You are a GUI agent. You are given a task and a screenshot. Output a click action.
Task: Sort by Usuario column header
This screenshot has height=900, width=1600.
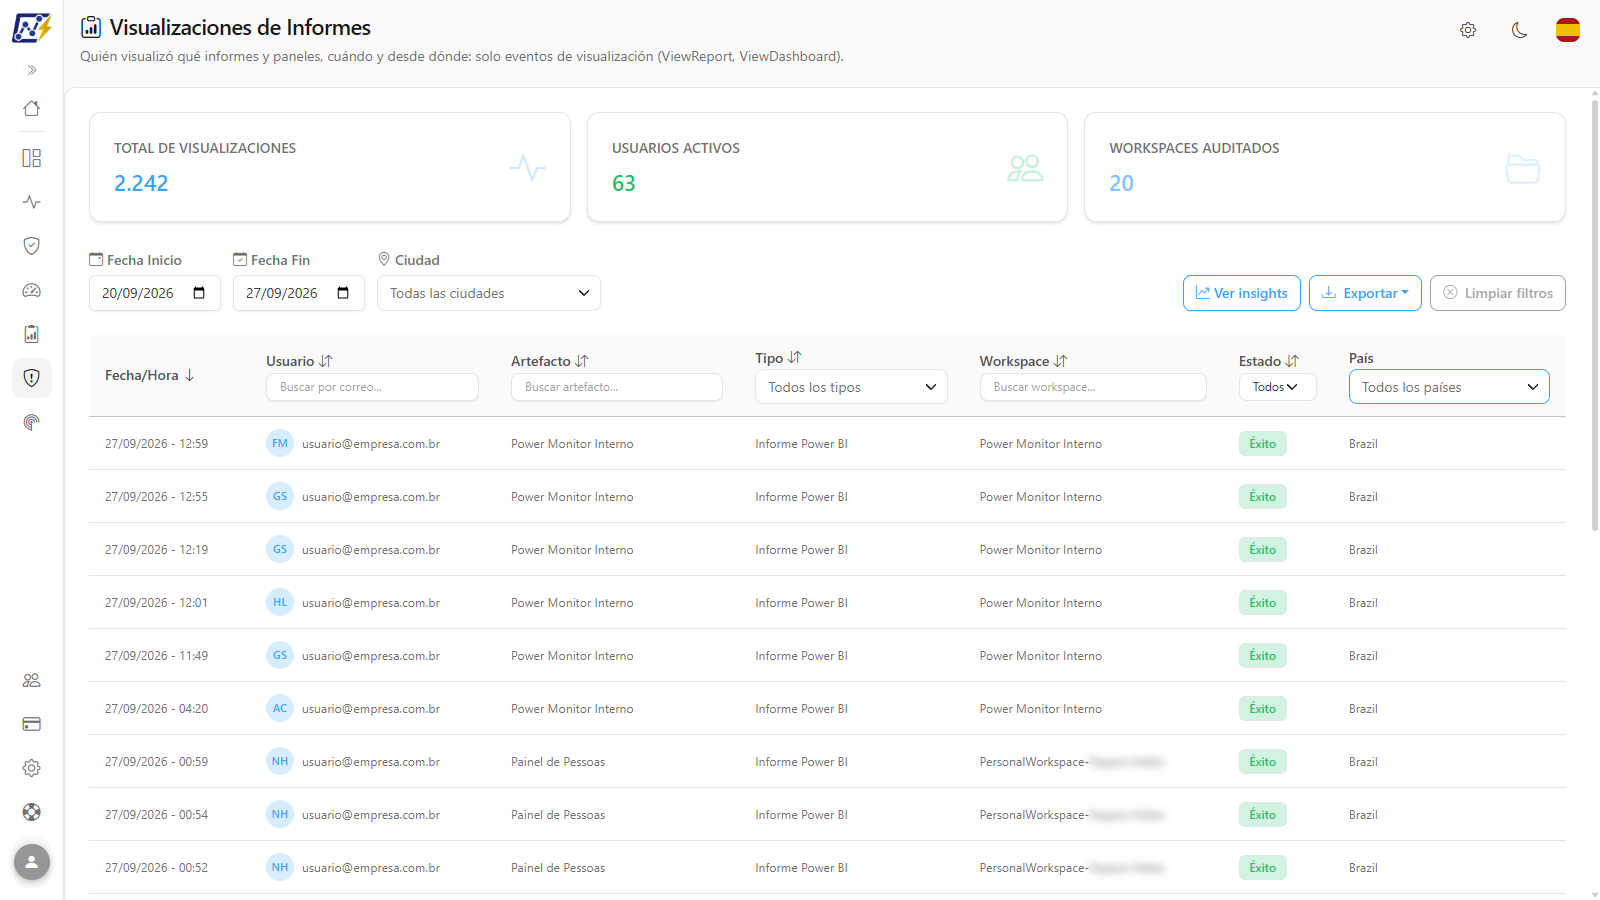pos(299,361)
